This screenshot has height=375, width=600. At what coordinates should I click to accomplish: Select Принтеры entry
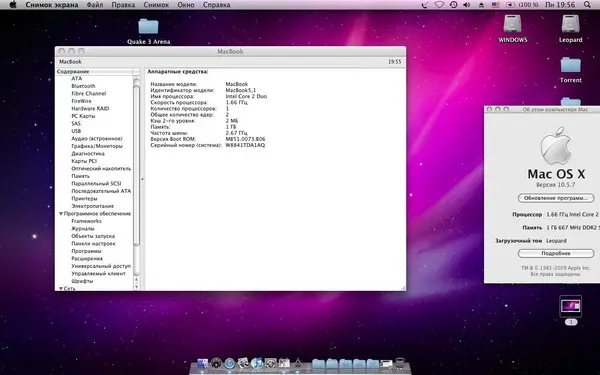[84, 199]
